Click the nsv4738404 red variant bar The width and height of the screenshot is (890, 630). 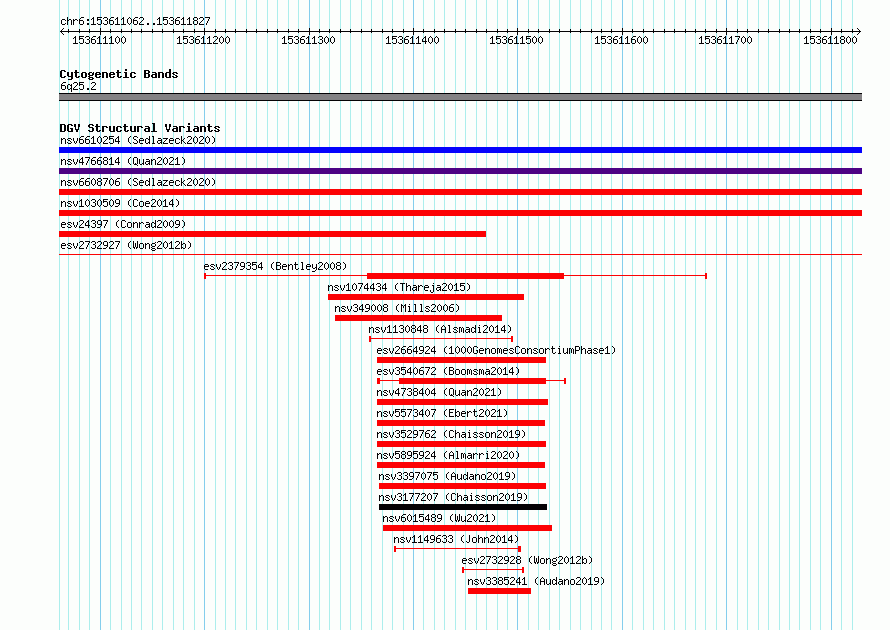(x=463, y=402)
